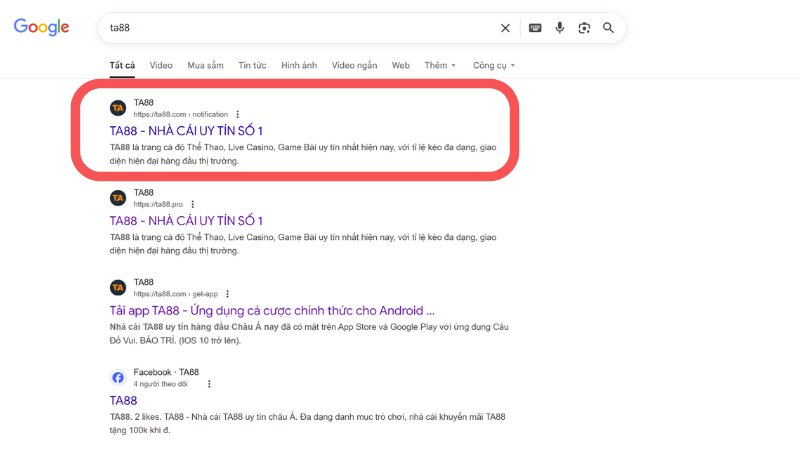Click the https://ta88.com › get-app URL
800x450 pixels.
click(176, 294)
